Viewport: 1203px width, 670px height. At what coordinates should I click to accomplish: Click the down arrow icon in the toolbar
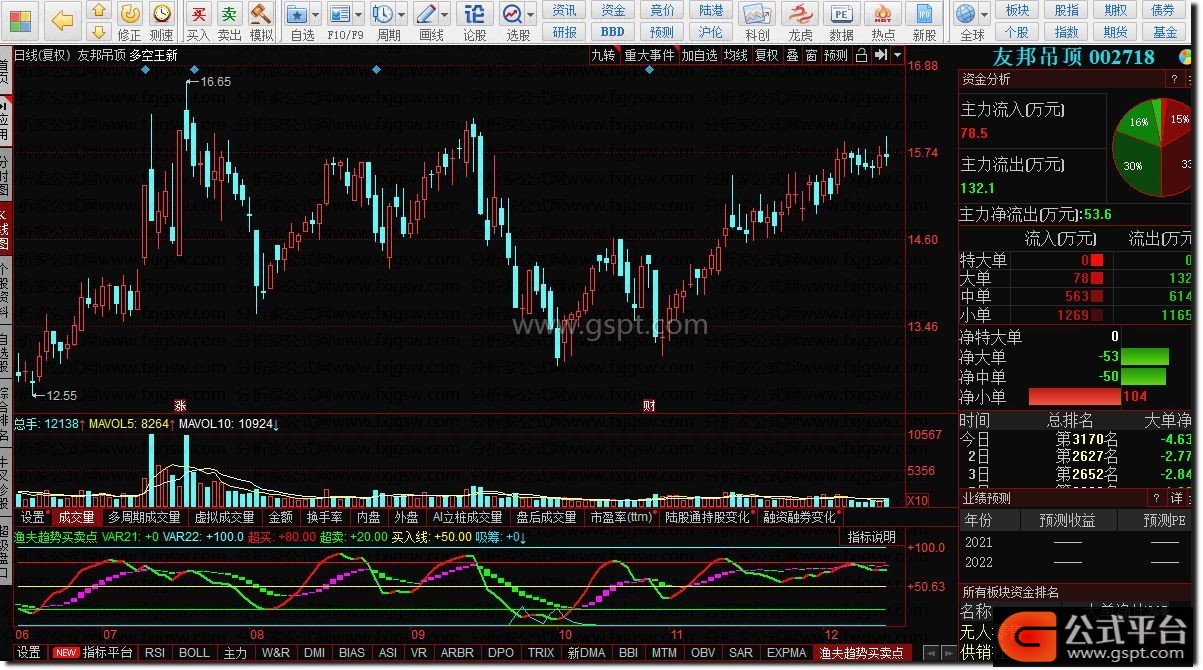pos(98,32)
